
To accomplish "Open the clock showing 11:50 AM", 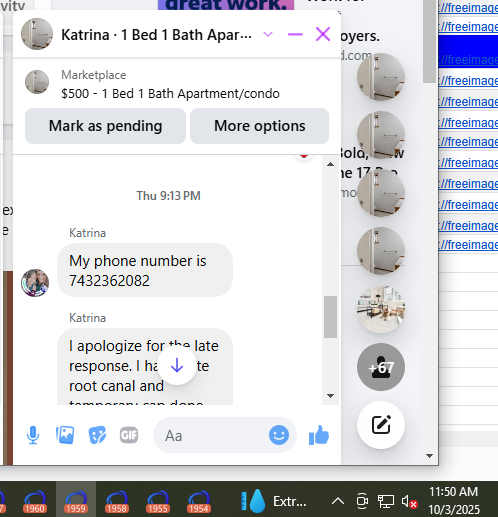I will point(454,500).
